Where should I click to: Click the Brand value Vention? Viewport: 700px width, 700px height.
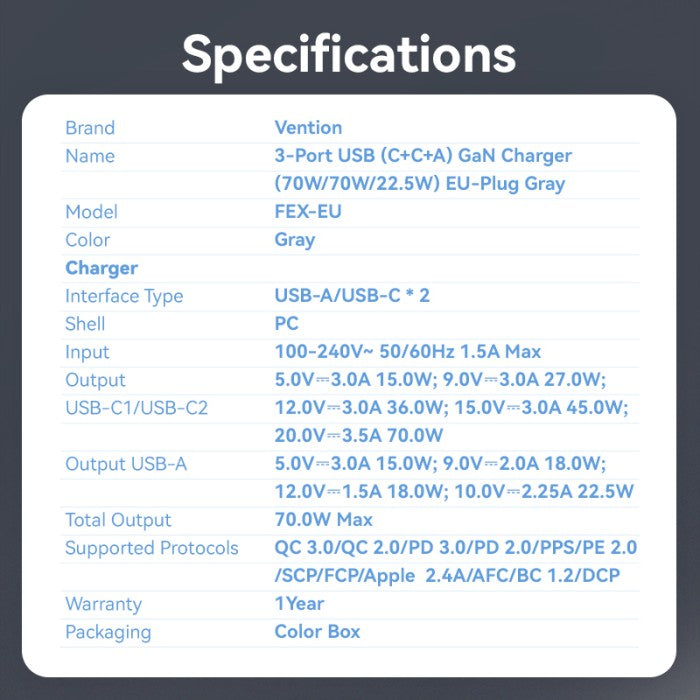tap(308, 128)
